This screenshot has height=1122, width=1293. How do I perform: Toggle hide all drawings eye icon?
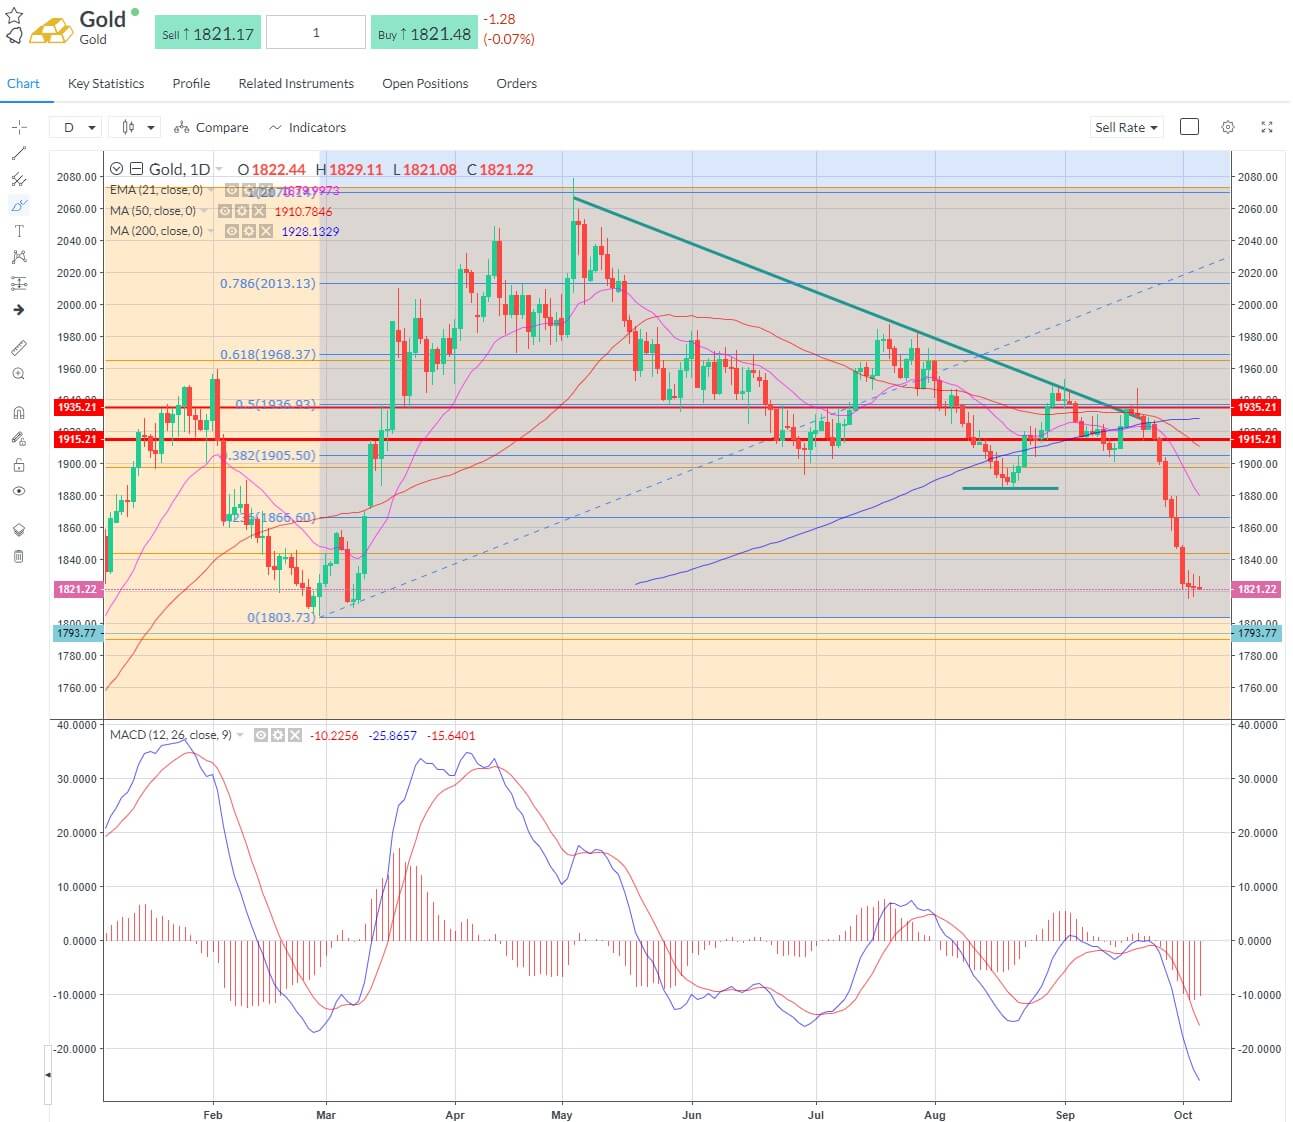point(18,491)
